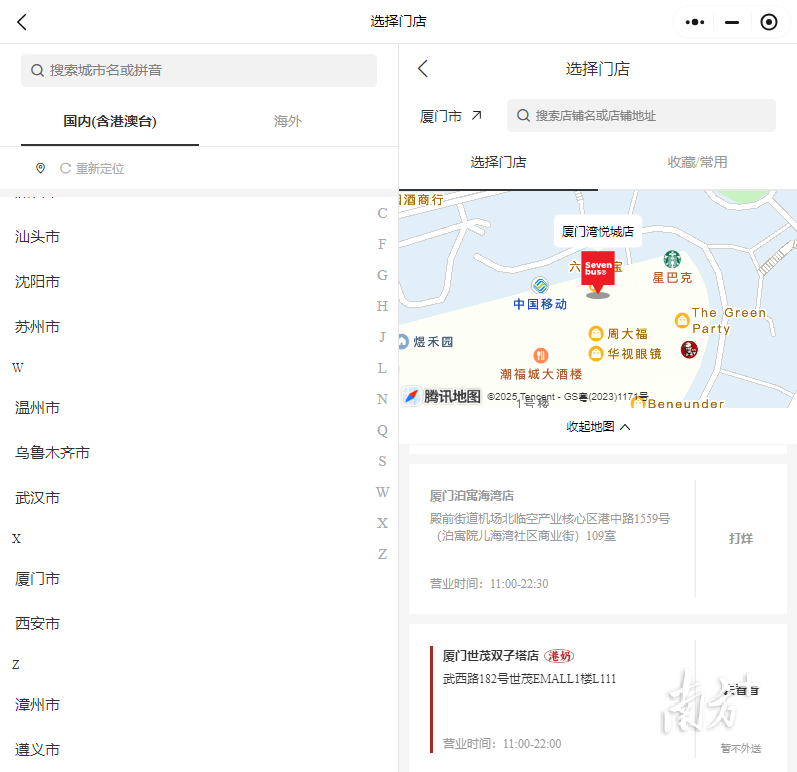Collapse the map with 收起地图
Screen dimensions: 797x772
pyautogui.click(x=598, y=426)
